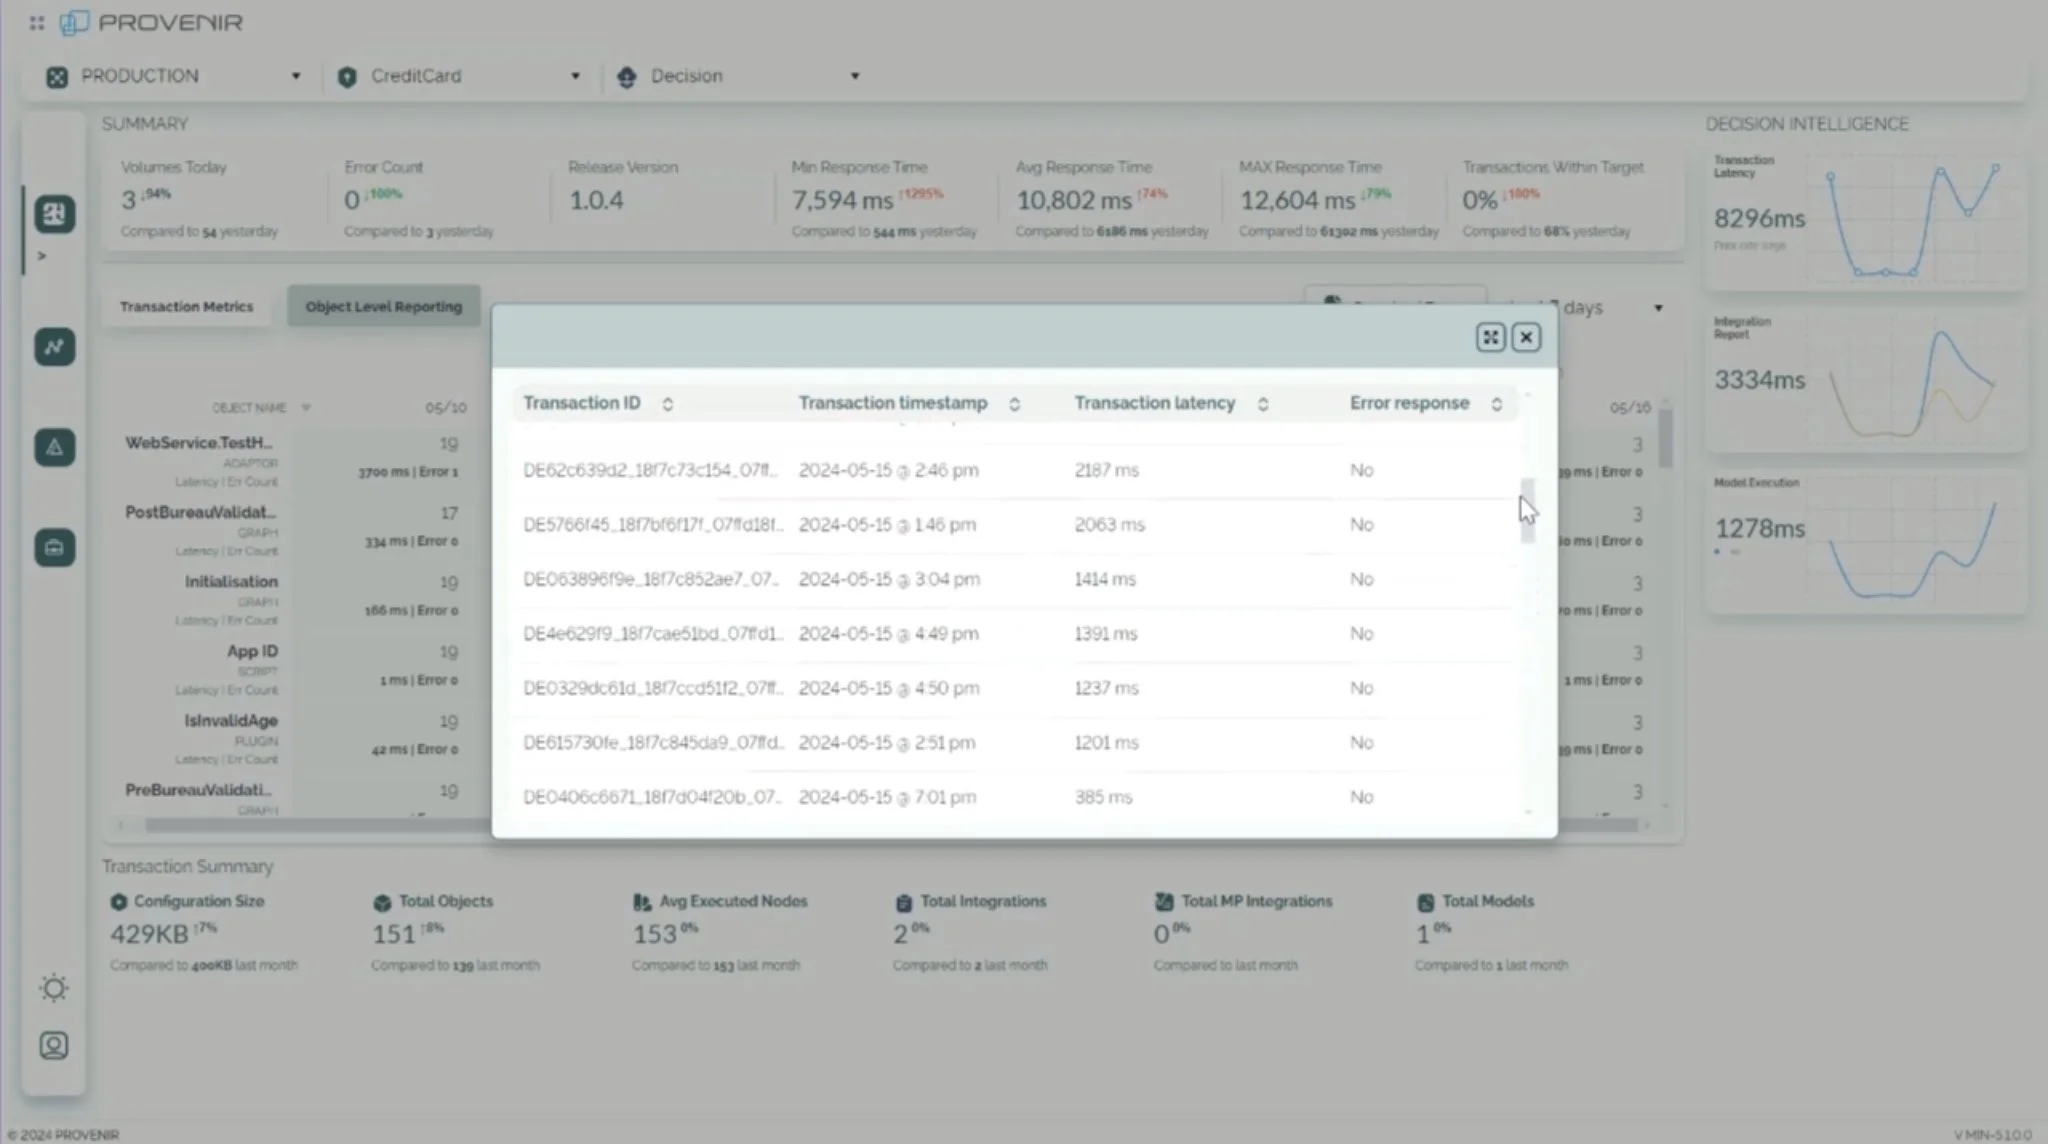
Task: Open the CreditCard dropdown
Action: pyautogui.click(x=460, y=76)
